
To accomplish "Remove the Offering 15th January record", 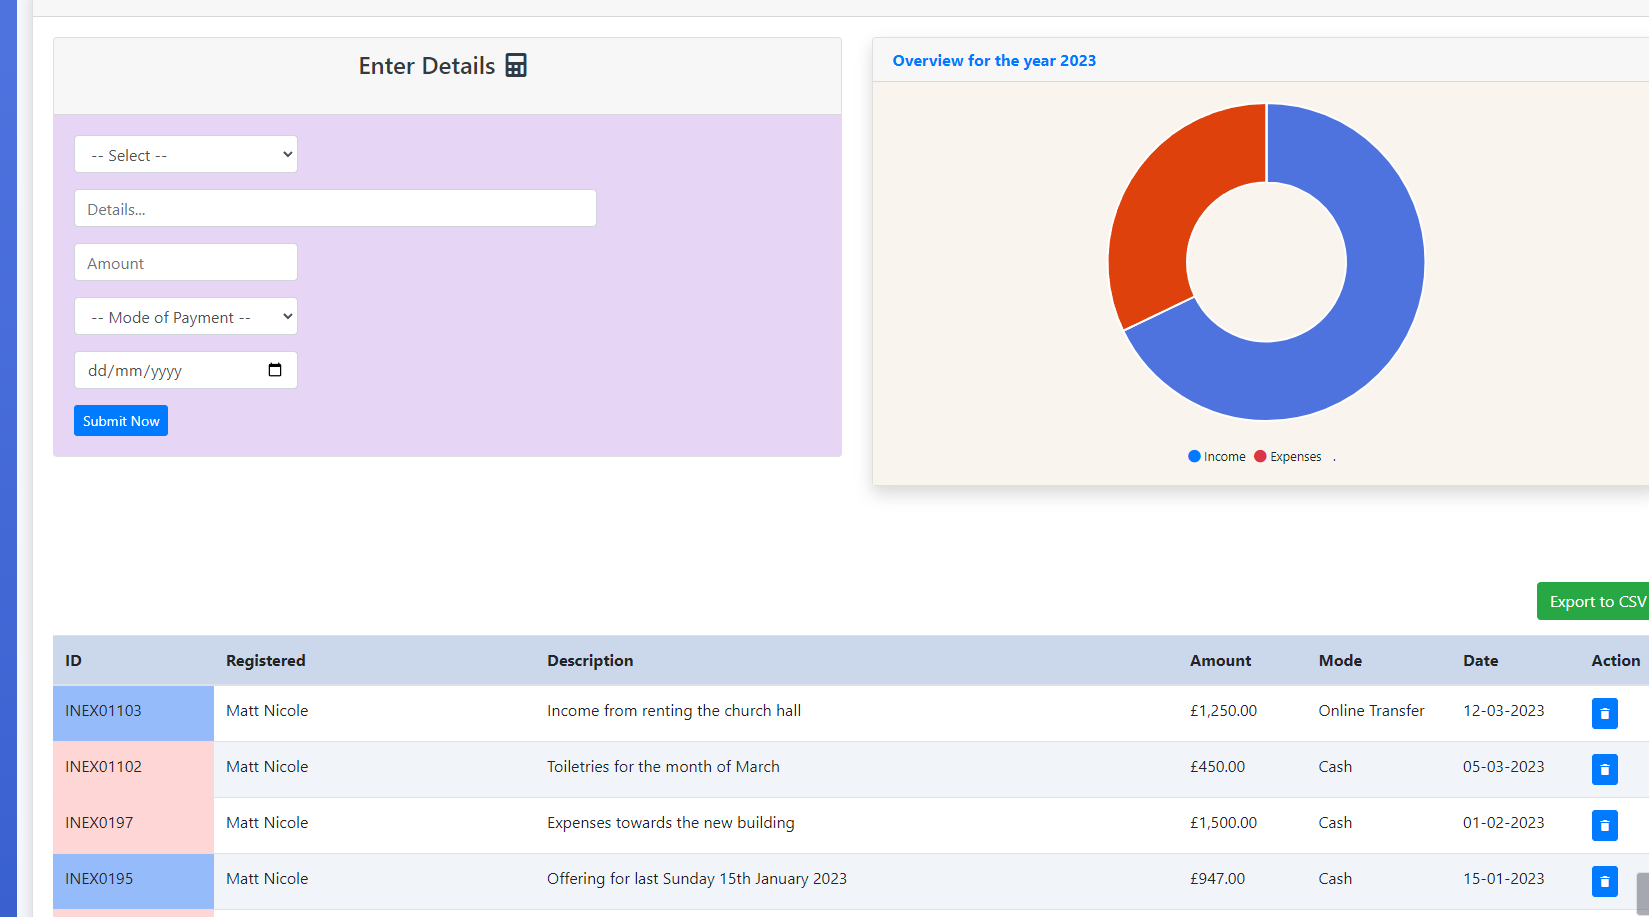I will click(1604, 881).
